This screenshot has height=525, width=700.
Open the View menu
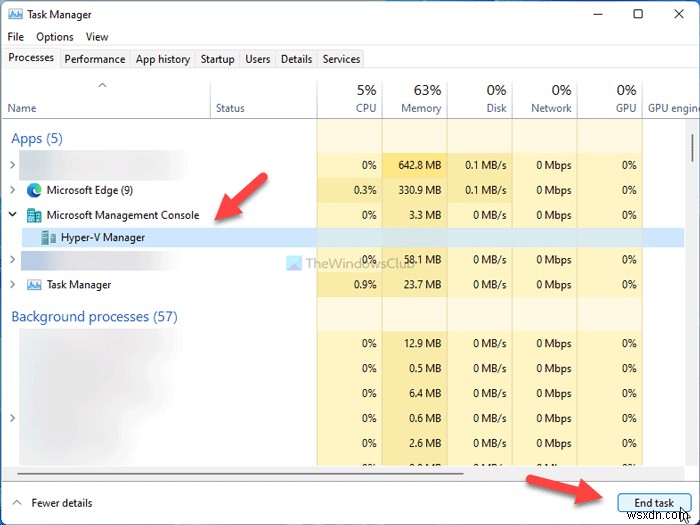click(x=97, y=37)
